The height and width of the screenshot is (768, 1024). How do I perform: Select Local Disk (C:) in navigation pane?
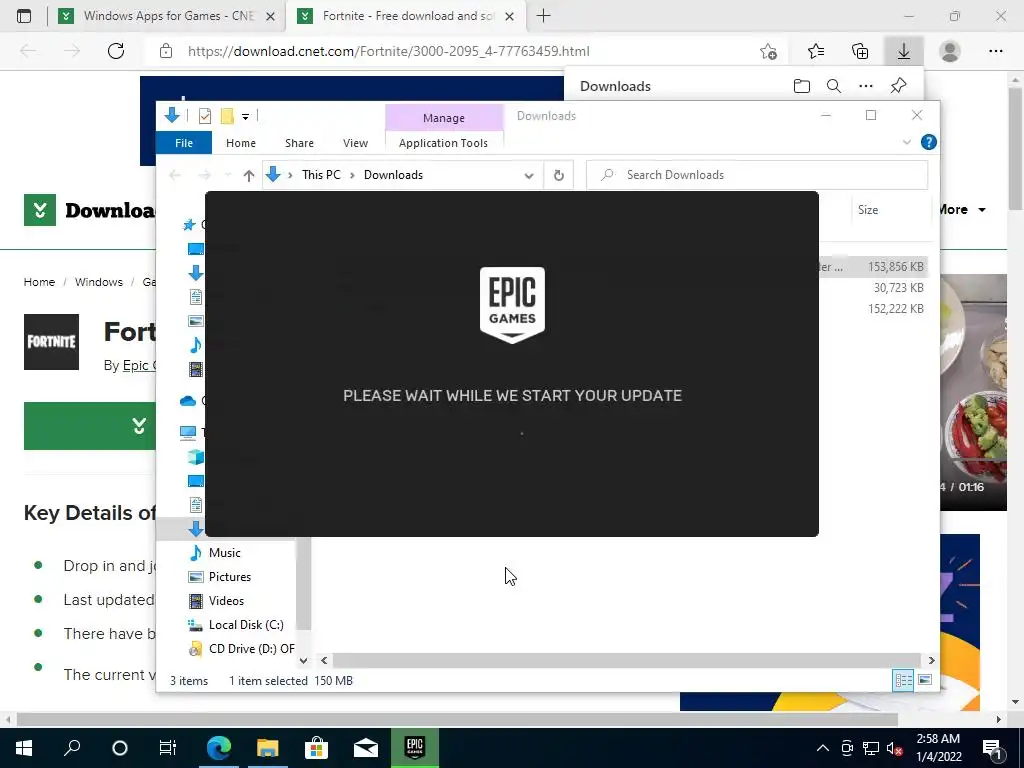pos(246,625)
